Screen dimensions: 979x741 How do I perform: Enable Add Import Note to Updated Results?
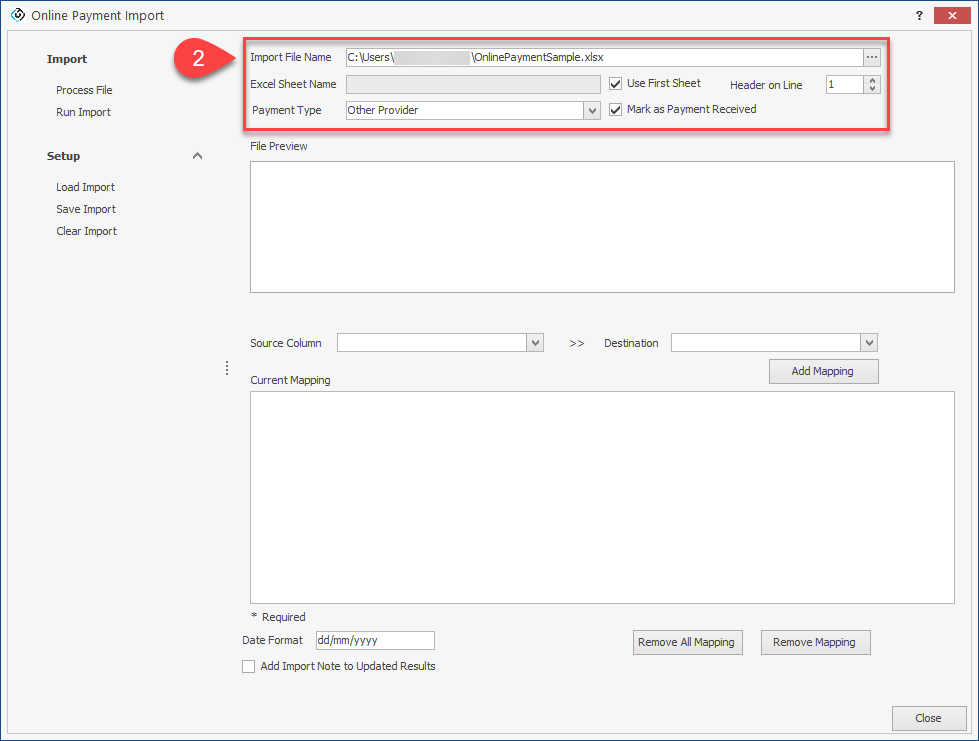pos(249,667)
